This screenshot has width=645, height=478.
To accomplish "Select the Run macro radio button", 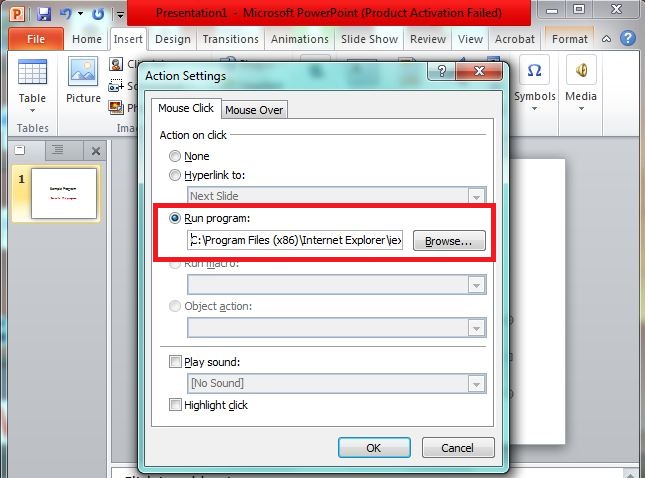I will click(x=175, y=264).
